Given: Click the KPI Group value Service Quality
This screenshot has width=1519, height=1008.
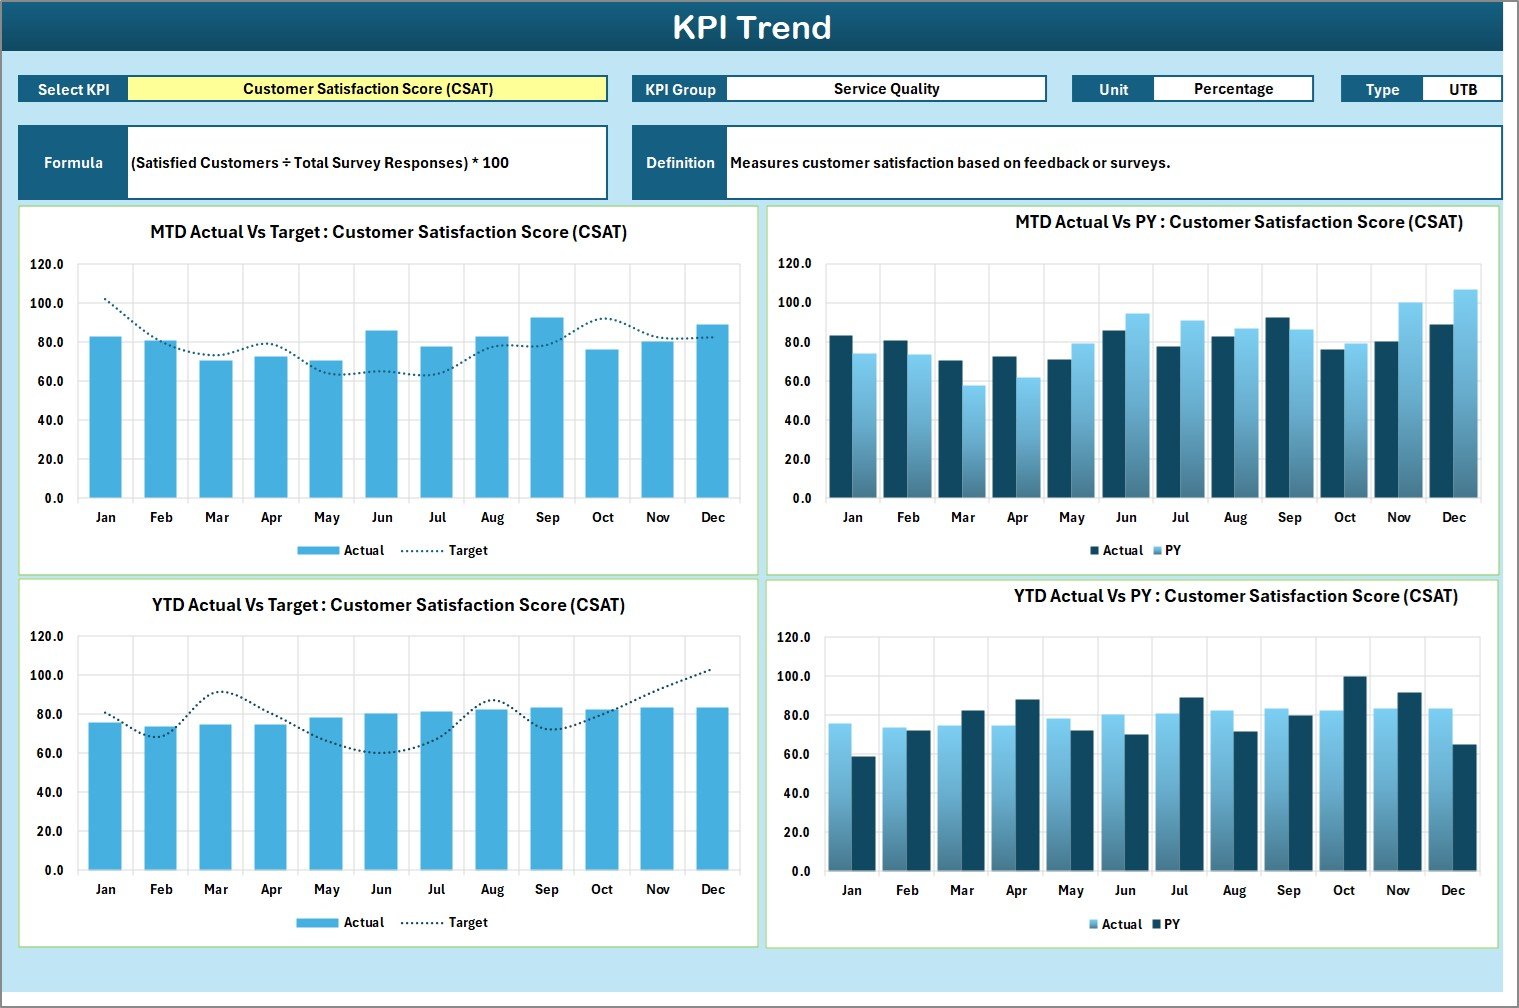Looking at the screenshot, I should click(886, 89).
